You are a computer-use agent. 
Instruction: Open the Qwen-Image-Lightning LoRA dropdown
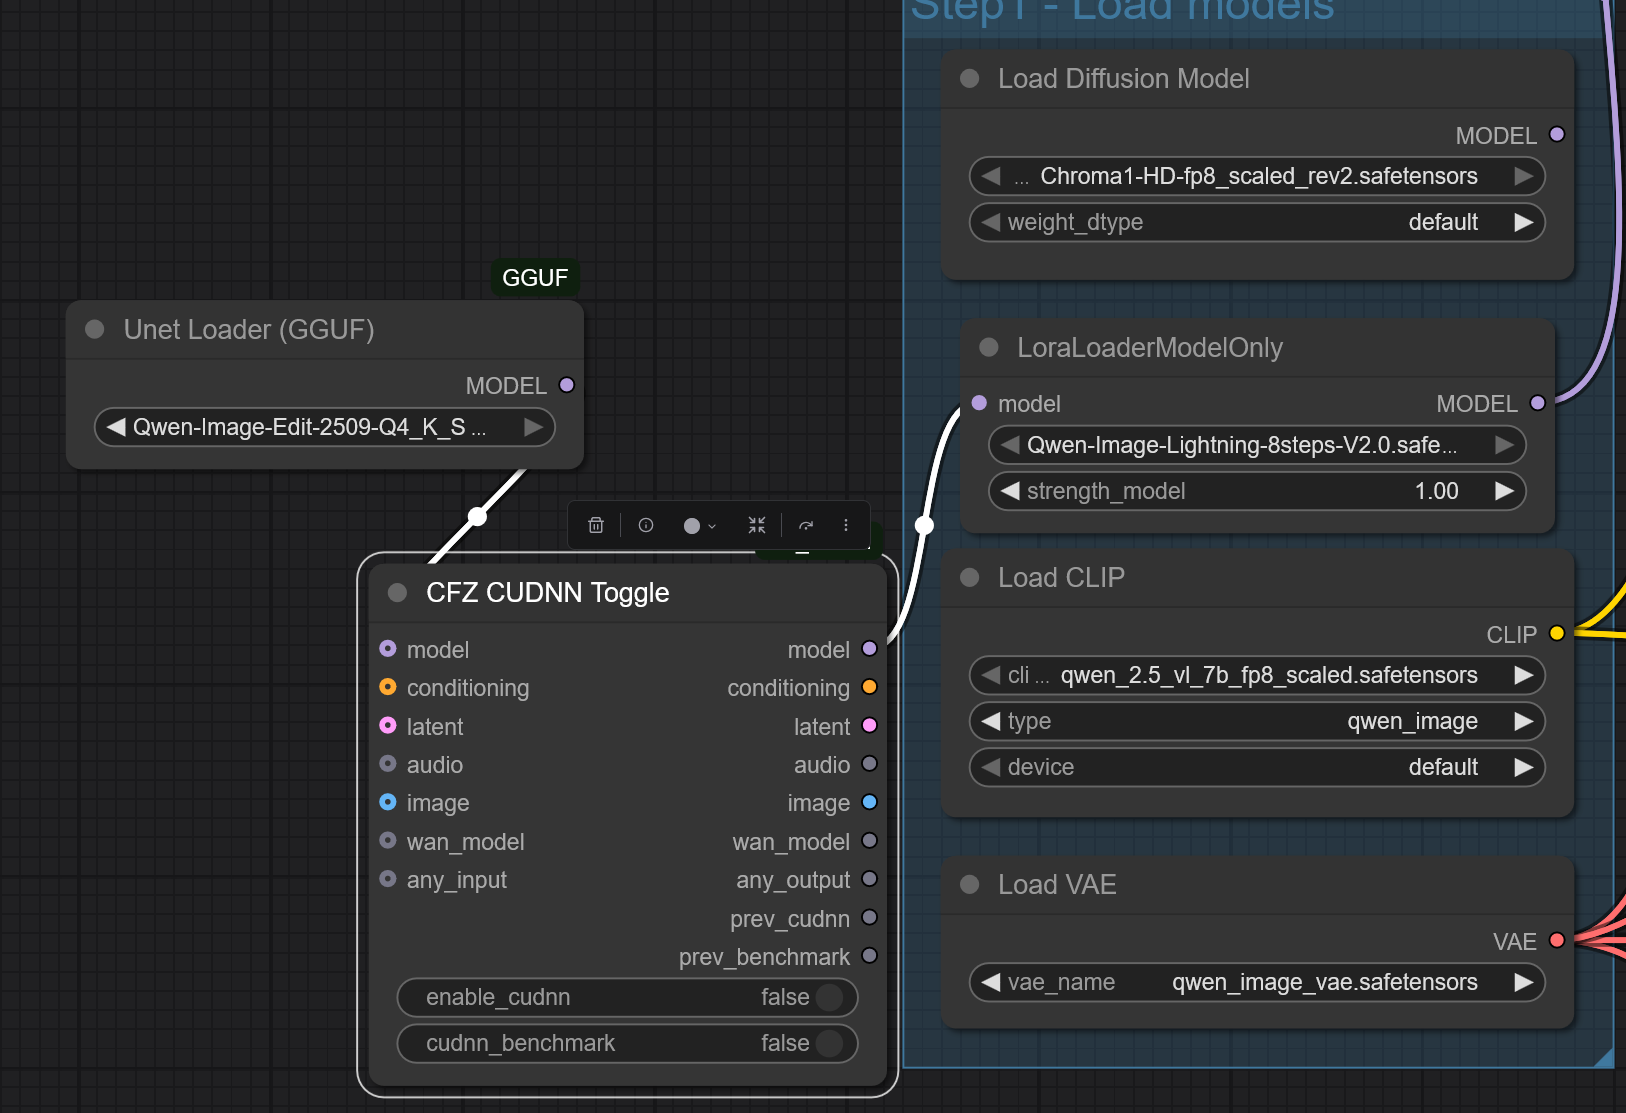point(1257,445)
